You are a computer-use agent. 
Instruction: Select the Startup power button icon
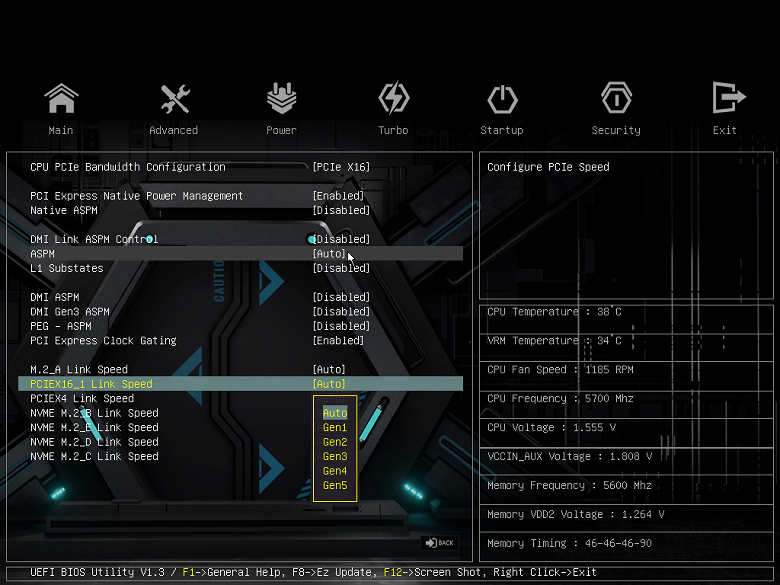coord(502,99)
